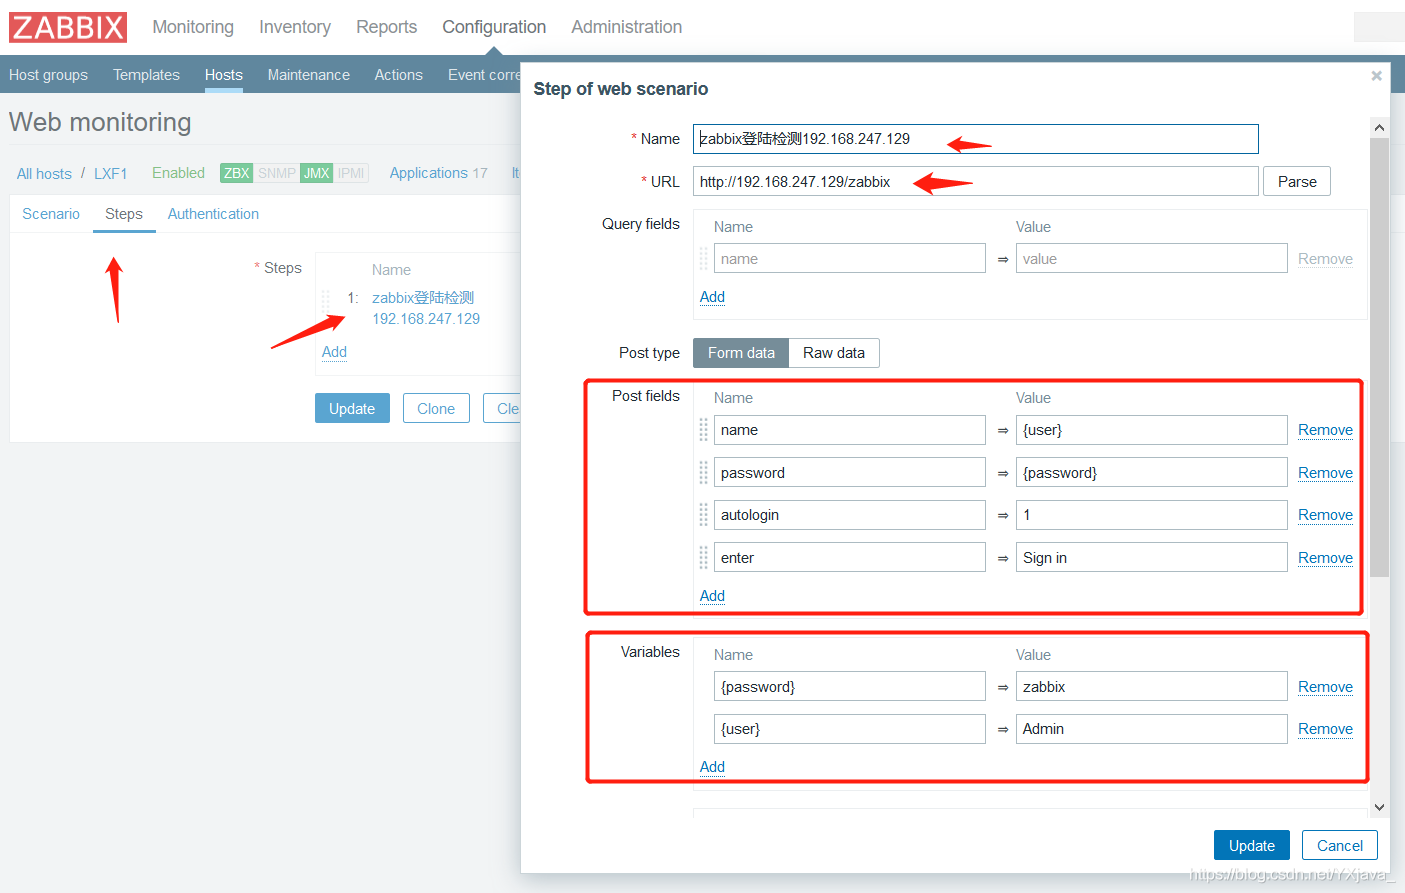This screenshot has width=1405, height=893.
Task: Click the dialog vertical scrollbar thumb
Action: click(1379, 357)
